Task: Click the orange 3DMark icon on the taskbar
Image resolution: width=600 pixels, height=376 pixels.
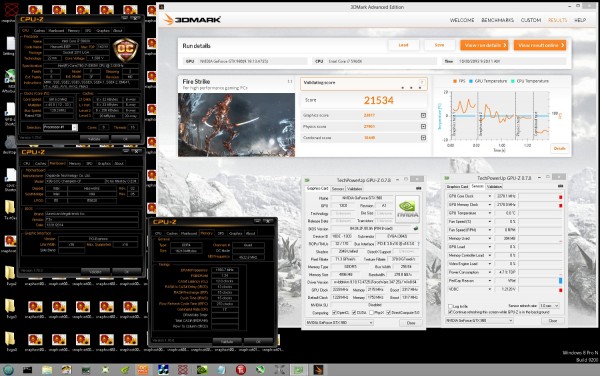Action: click(x=318, y=370)
